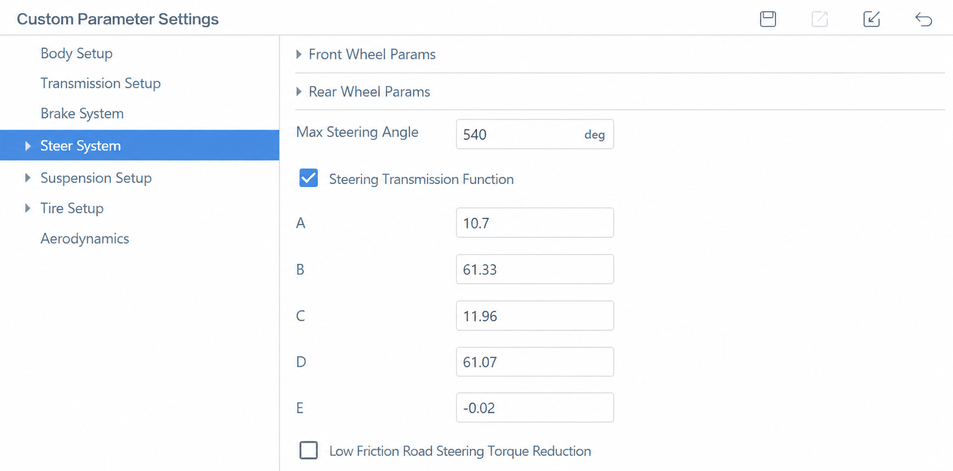Viewport: 953px width, 471px height.
Task: Expand the Tire Setup tree arrow
Action: coord(27,208)
